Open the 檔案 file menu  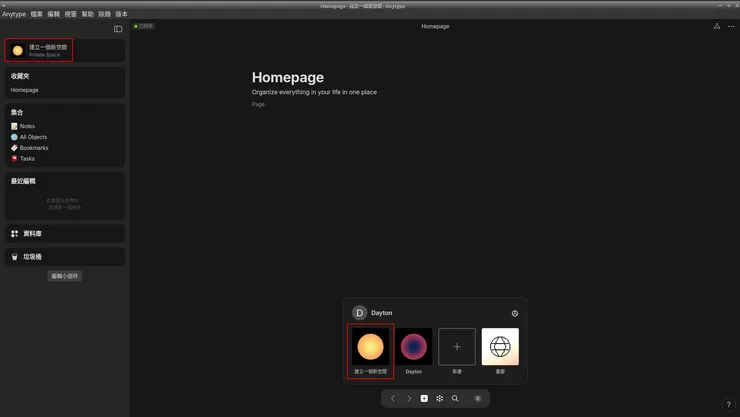point(37,14)
